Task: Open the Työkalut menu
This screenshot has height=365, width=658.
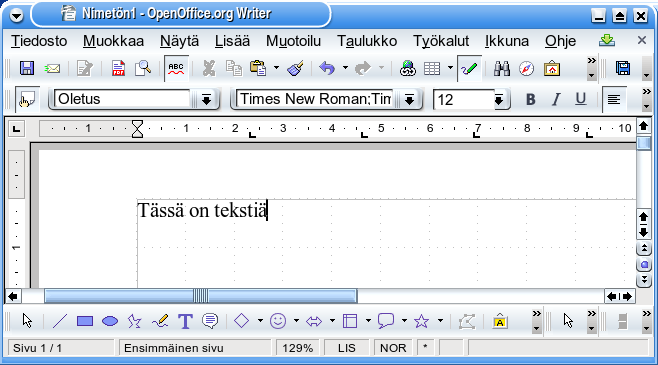Action: tap(441, 41)
